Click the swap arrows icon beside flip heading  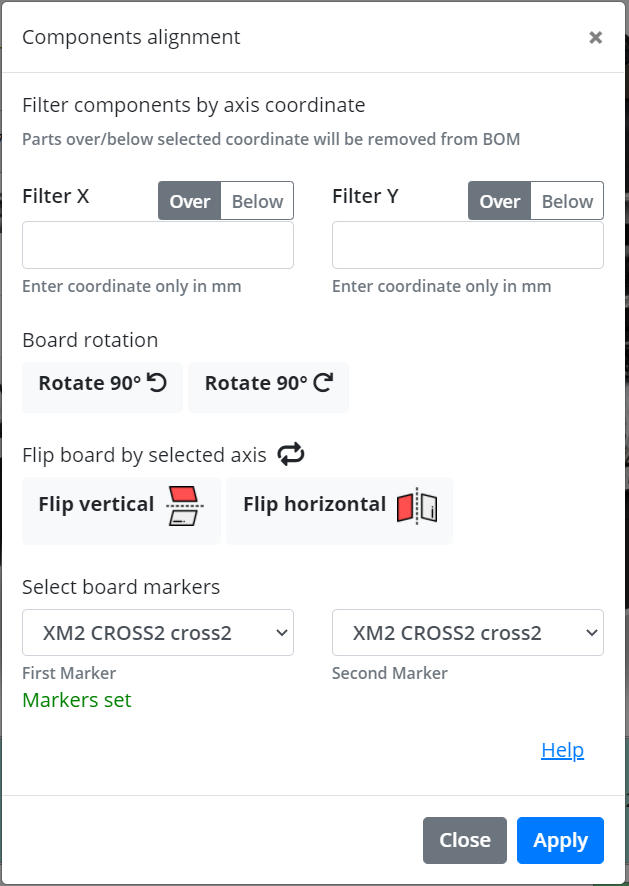pos(290,455)
